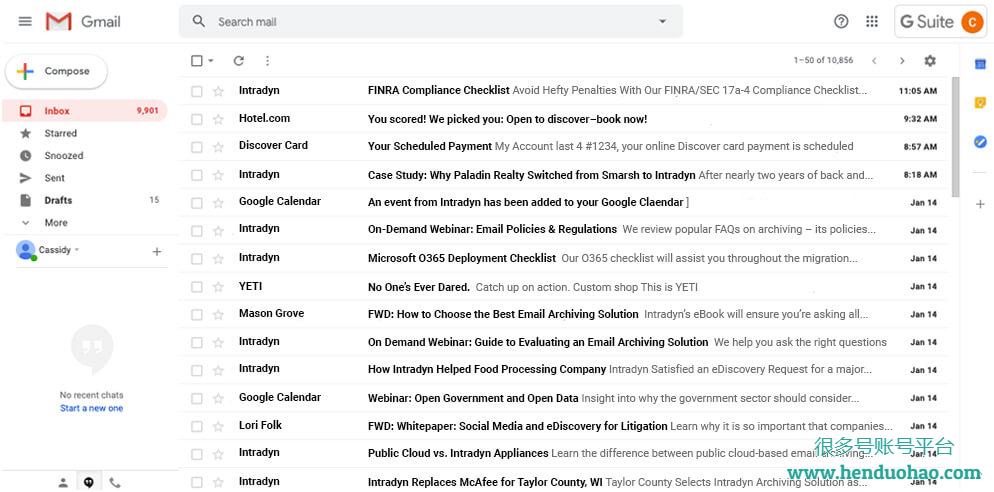Open FWD: Whitepaper Social Media and eDiscovery email
This screenshot has width=994, height=492.
pyautogui.click(x=517, y=426)
